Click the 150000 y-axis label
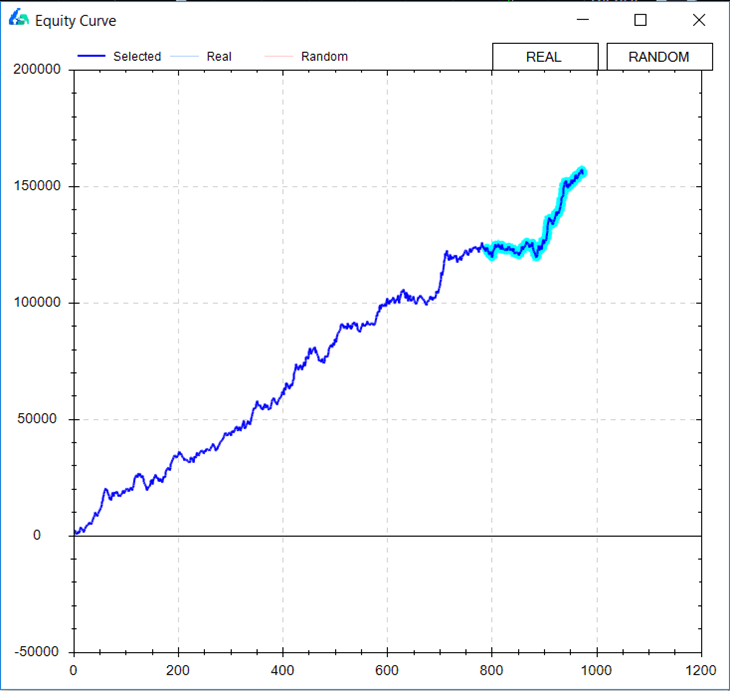 pos(39,187)
